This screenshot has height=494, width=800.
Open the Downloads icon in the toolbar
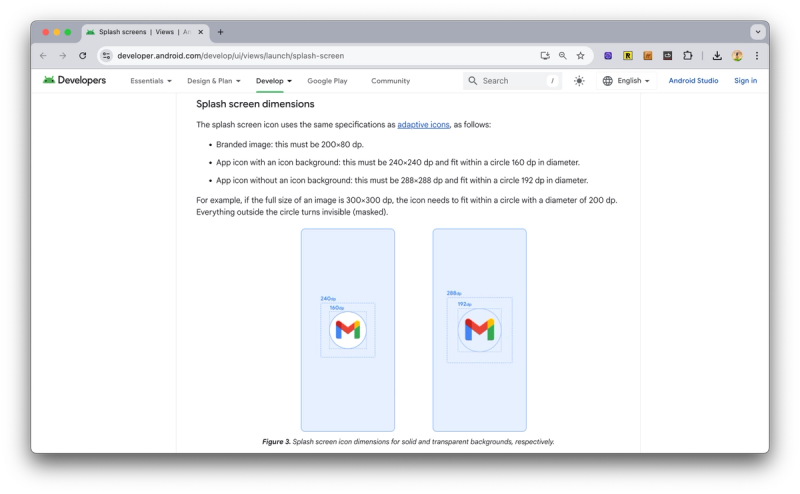click(x=717, y=56)
